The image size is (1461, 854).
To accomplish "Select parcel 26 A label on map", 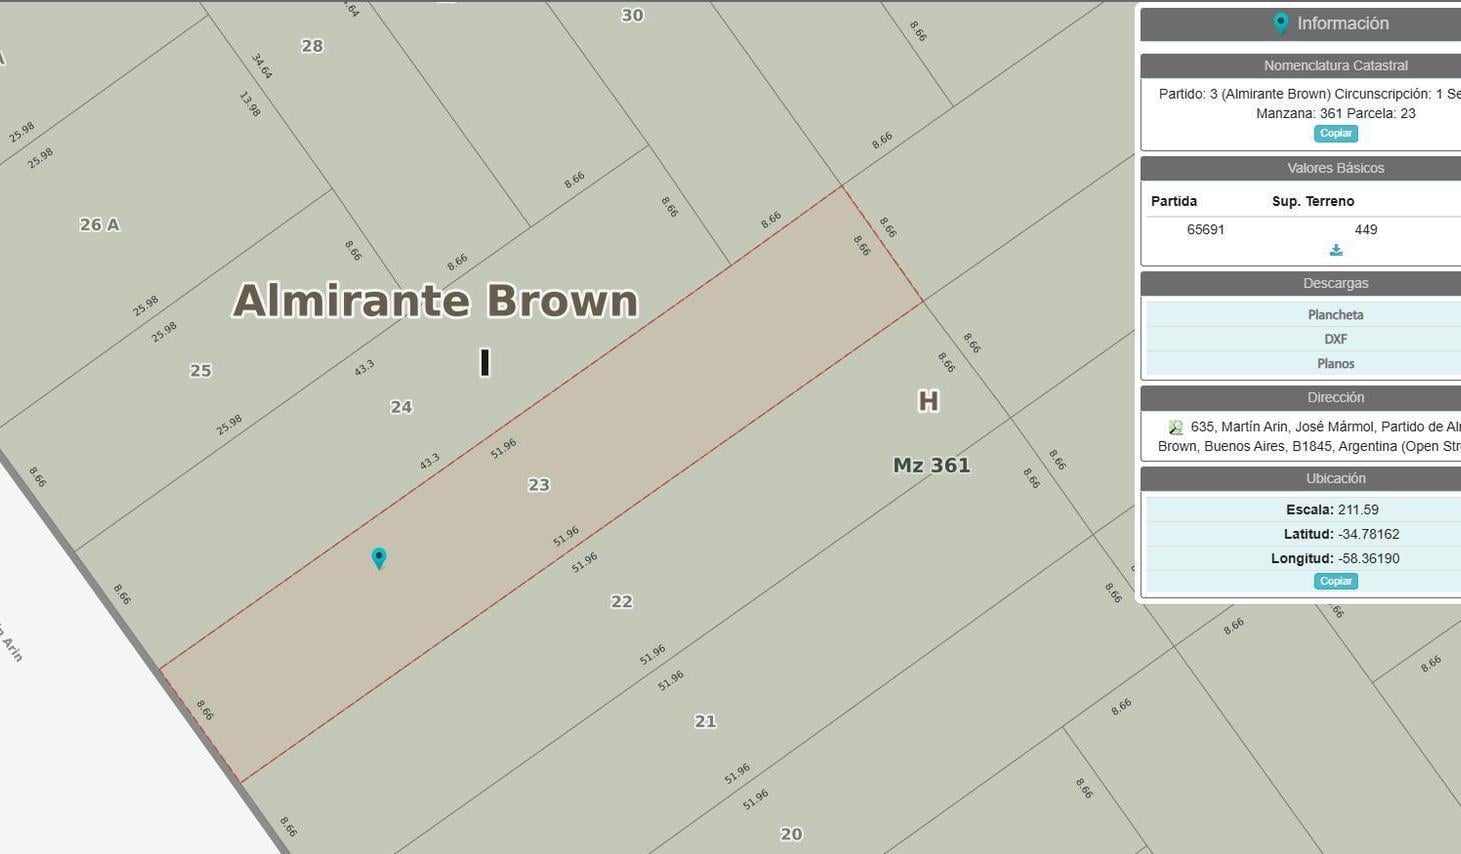I will 100,225.
